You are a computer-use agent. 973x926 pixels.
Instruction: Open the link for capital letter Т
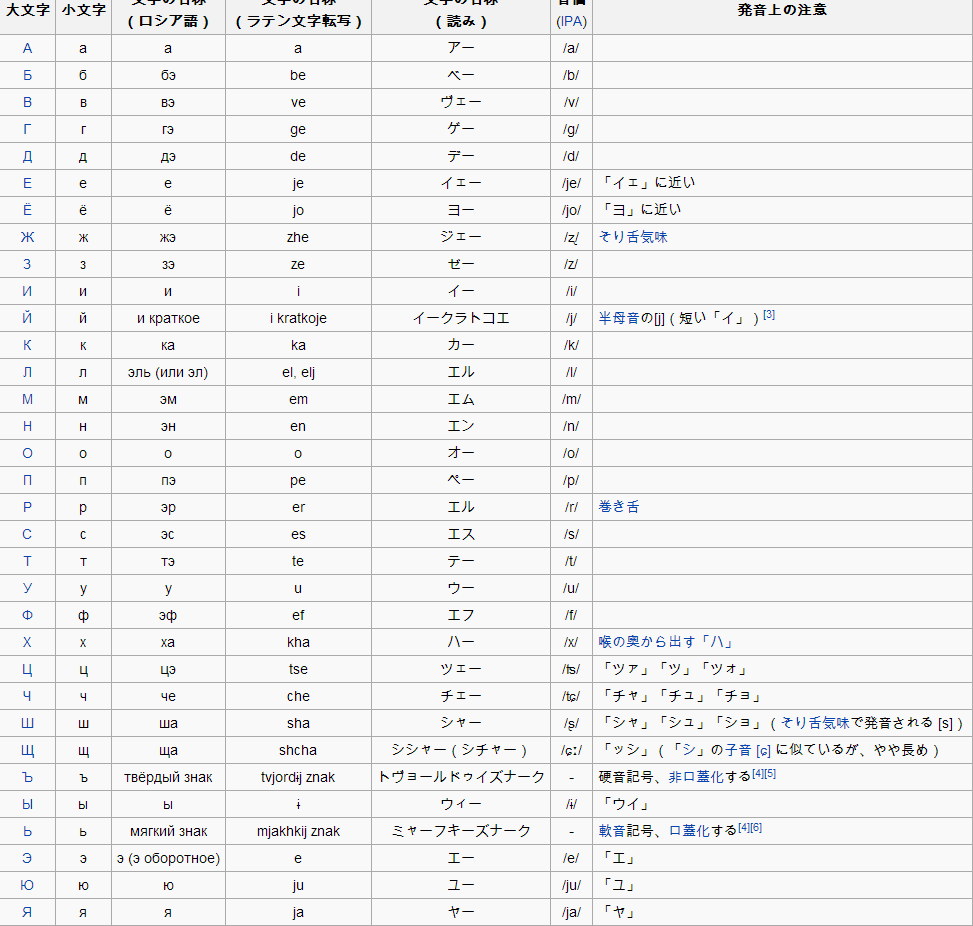click(27, 561)
